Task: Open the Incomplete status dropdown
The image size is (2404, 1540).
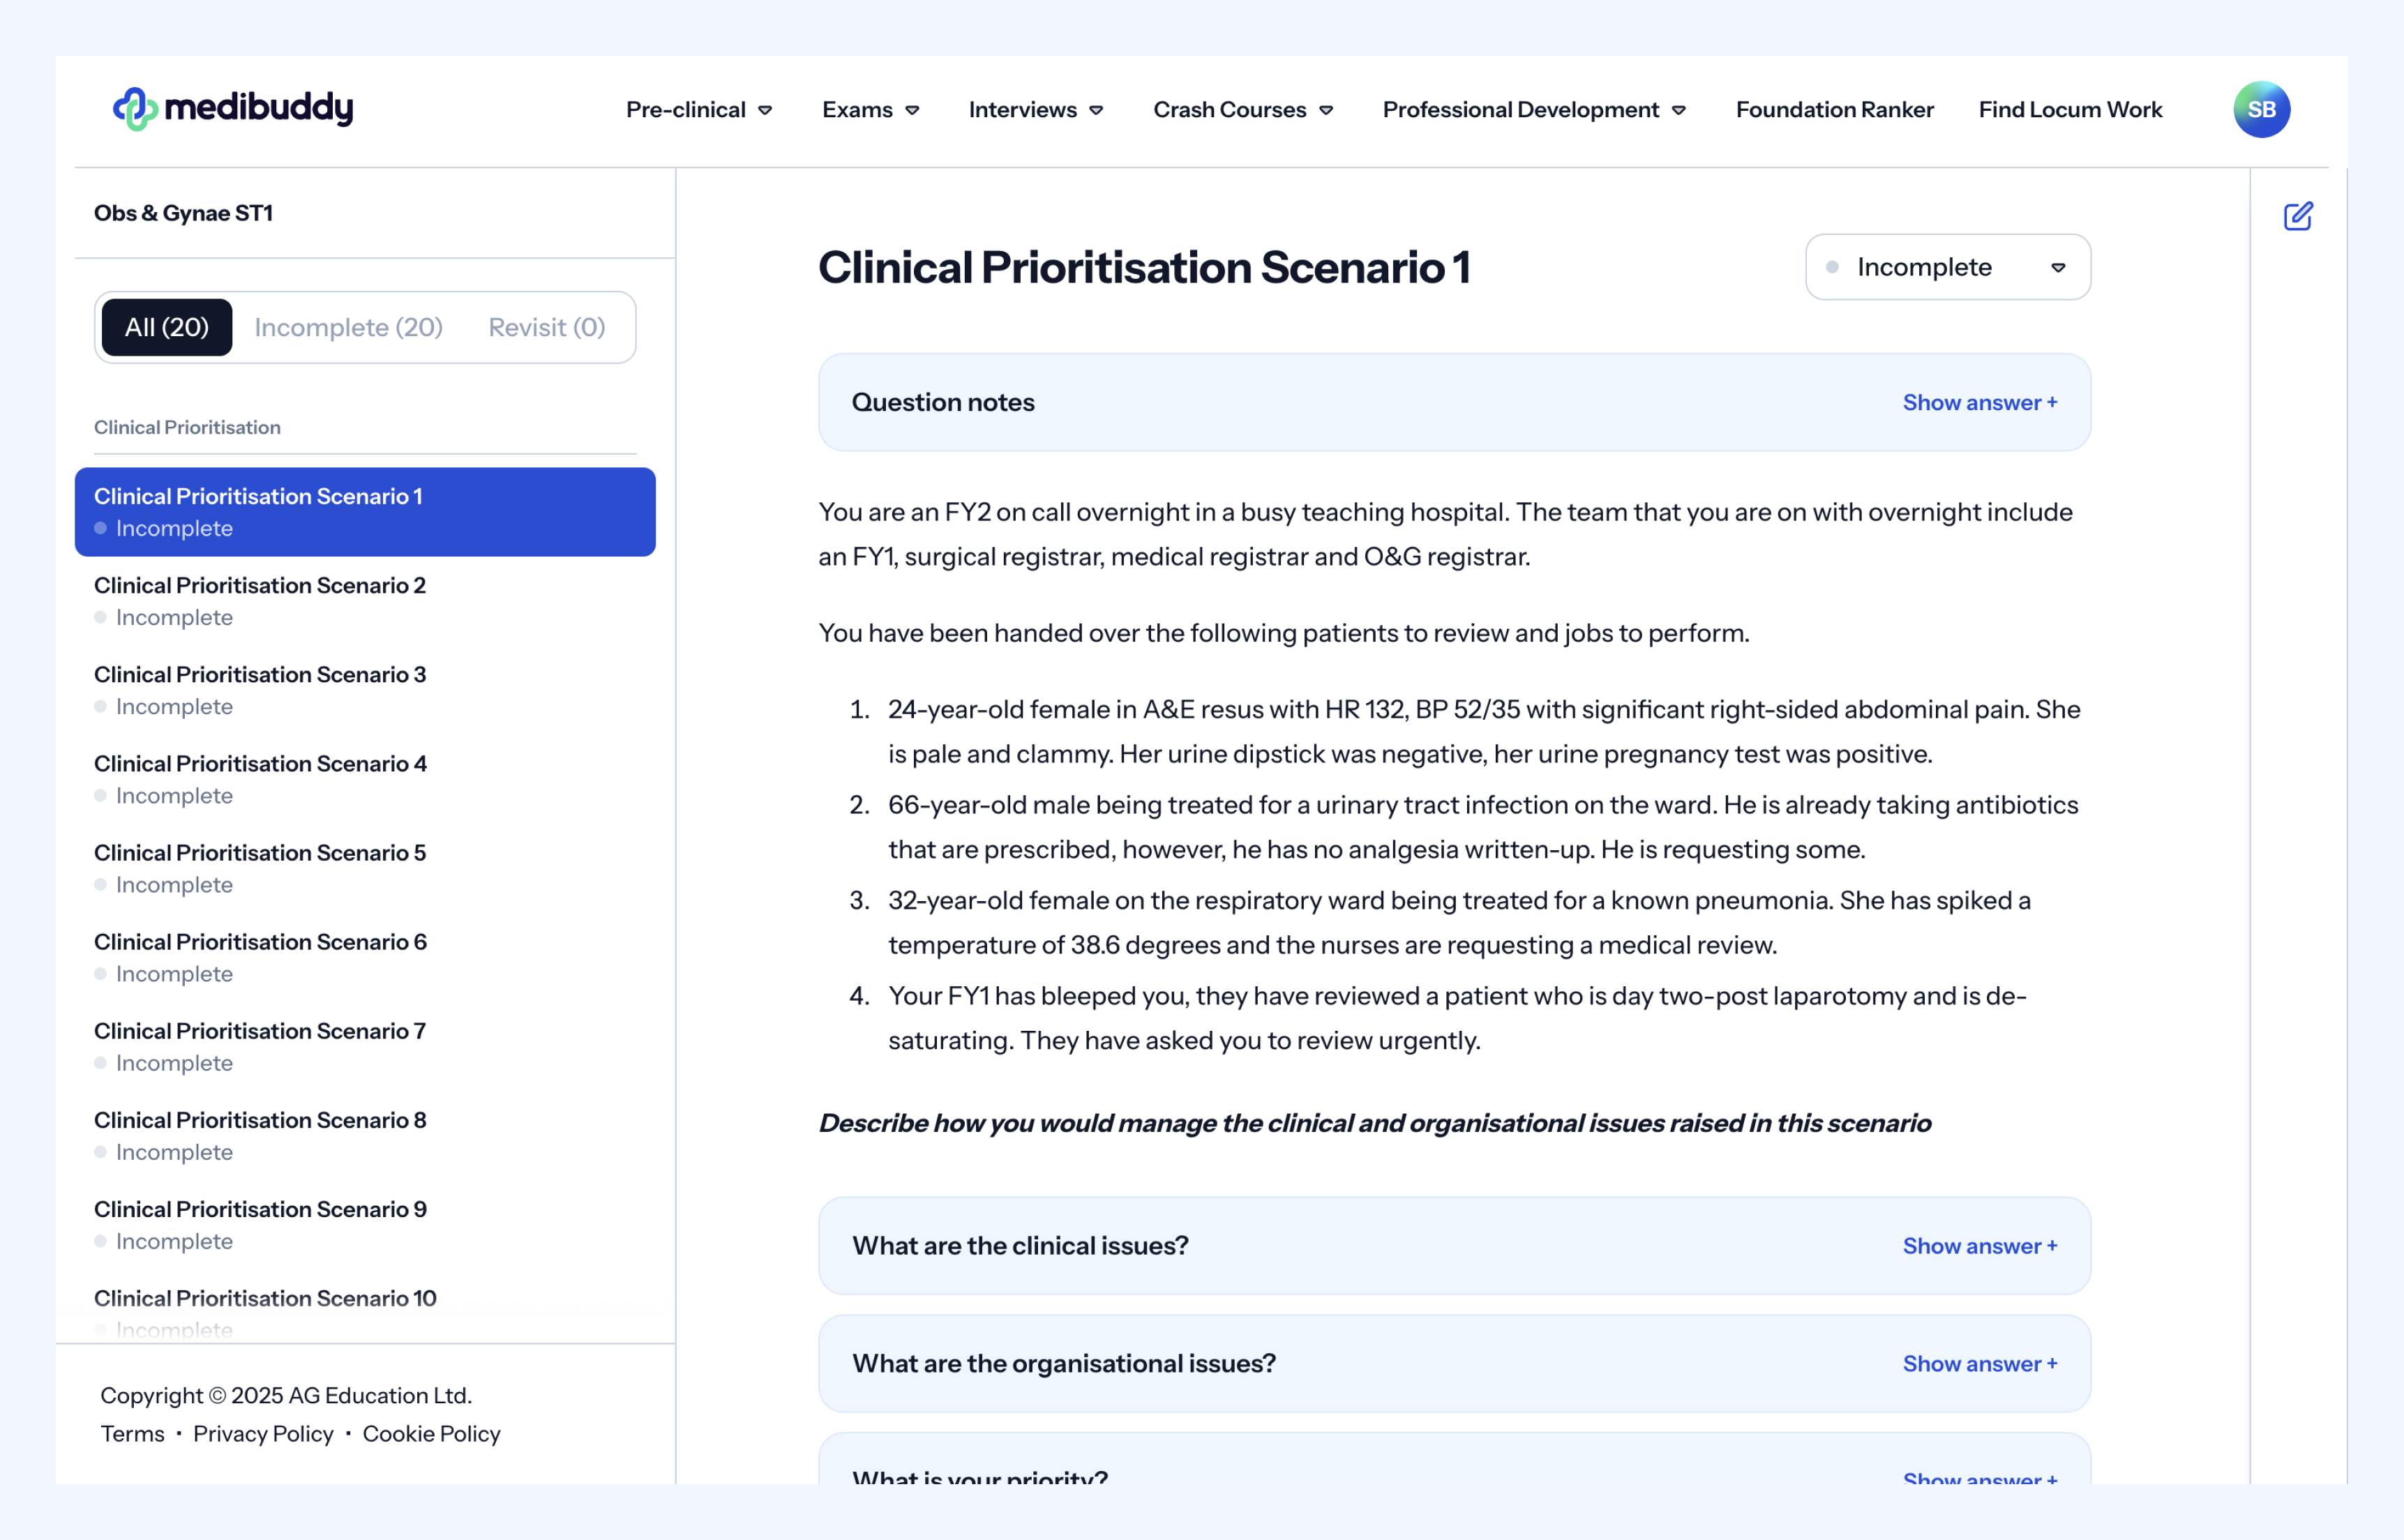Action: pos(1947,267)
